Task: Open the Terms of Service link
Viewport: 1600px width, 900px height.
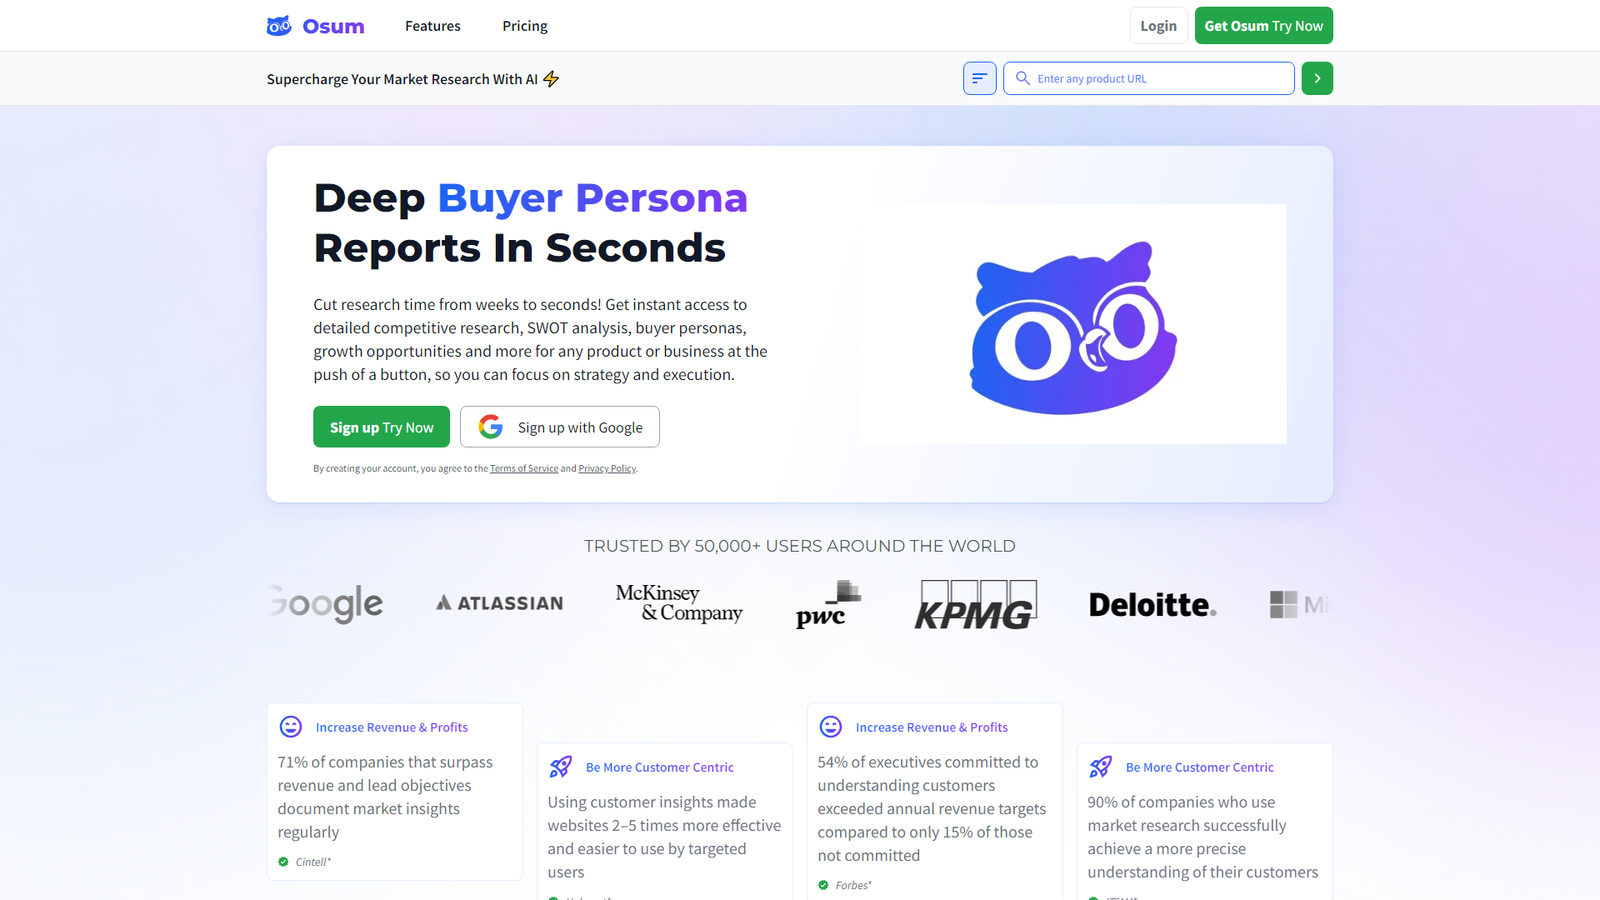Action: pyautogui.click(x=524, y=468)
